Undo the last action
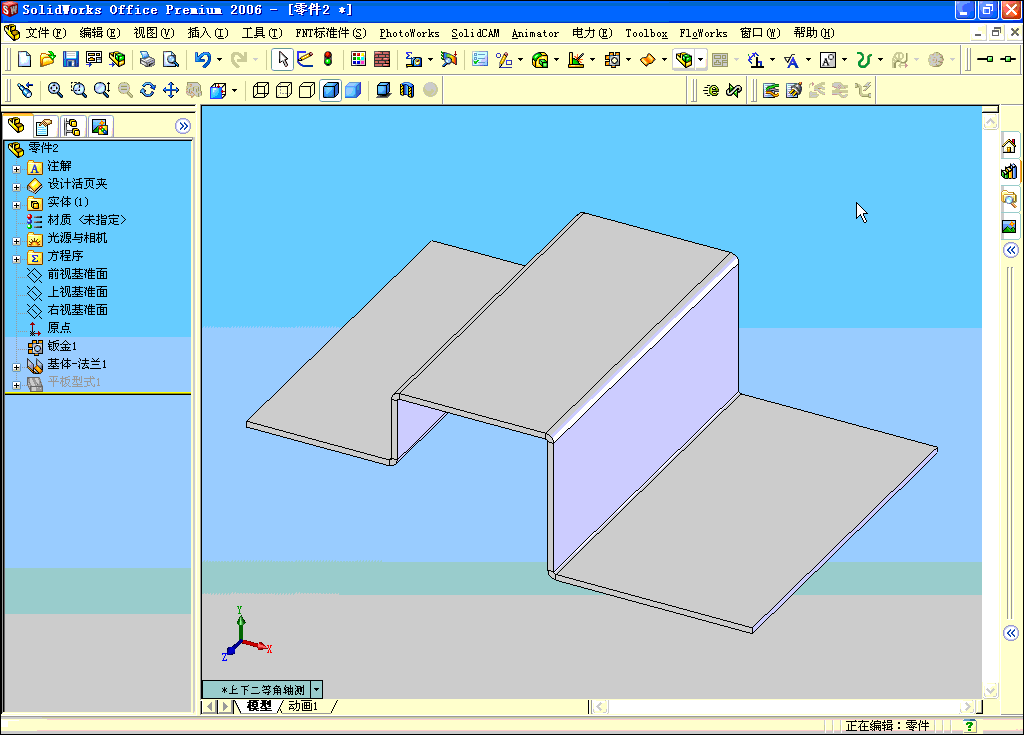 pos(202,59)
